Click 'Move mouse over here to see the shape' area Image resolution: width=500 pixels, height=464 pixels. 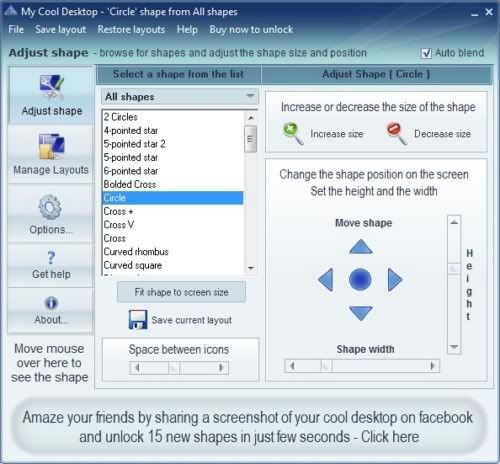[x=50, y=363]
